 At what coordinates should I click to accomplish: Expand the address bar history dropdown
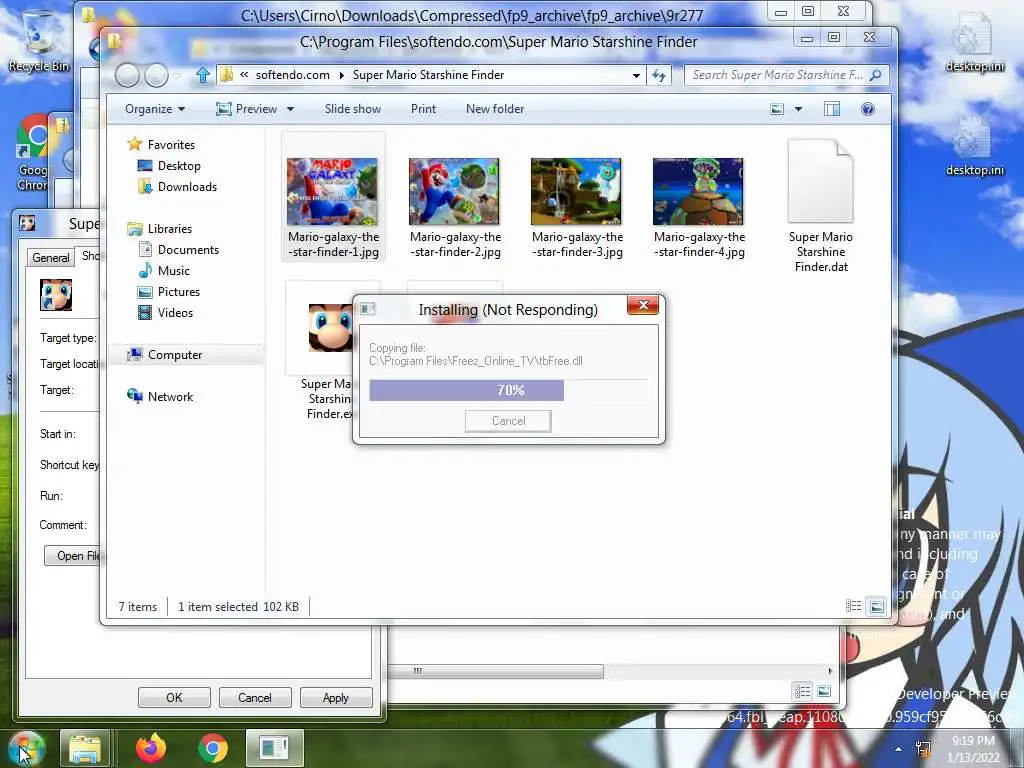pyautogui.click(x=636, y=76)
